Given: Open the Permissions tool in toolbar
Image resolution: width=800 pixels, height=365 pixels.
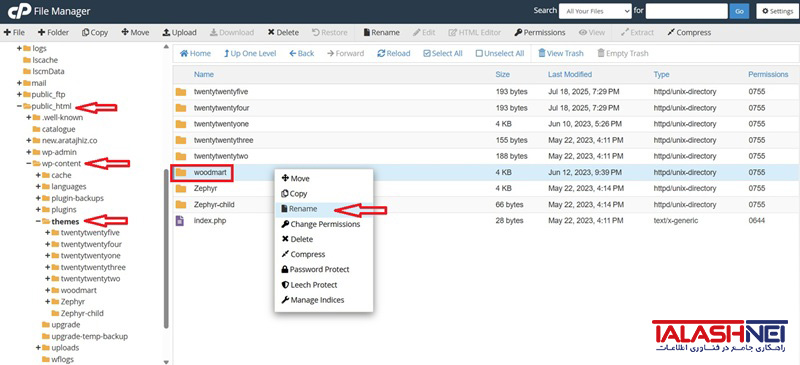Looking at the screenshot, I should [x=540, y=33].
